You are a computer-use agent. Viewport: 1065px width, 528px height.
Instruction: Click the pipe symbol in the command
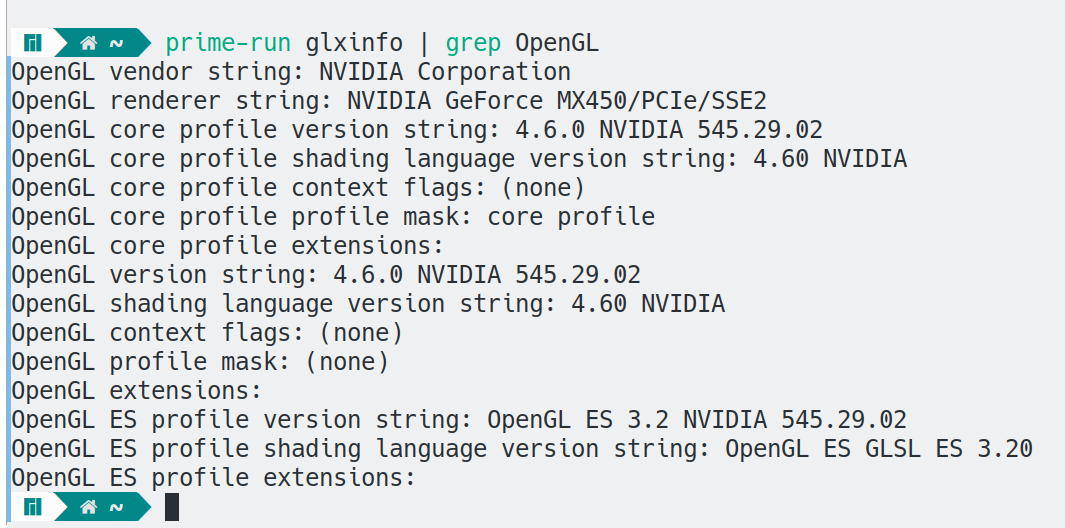point(424,43)
